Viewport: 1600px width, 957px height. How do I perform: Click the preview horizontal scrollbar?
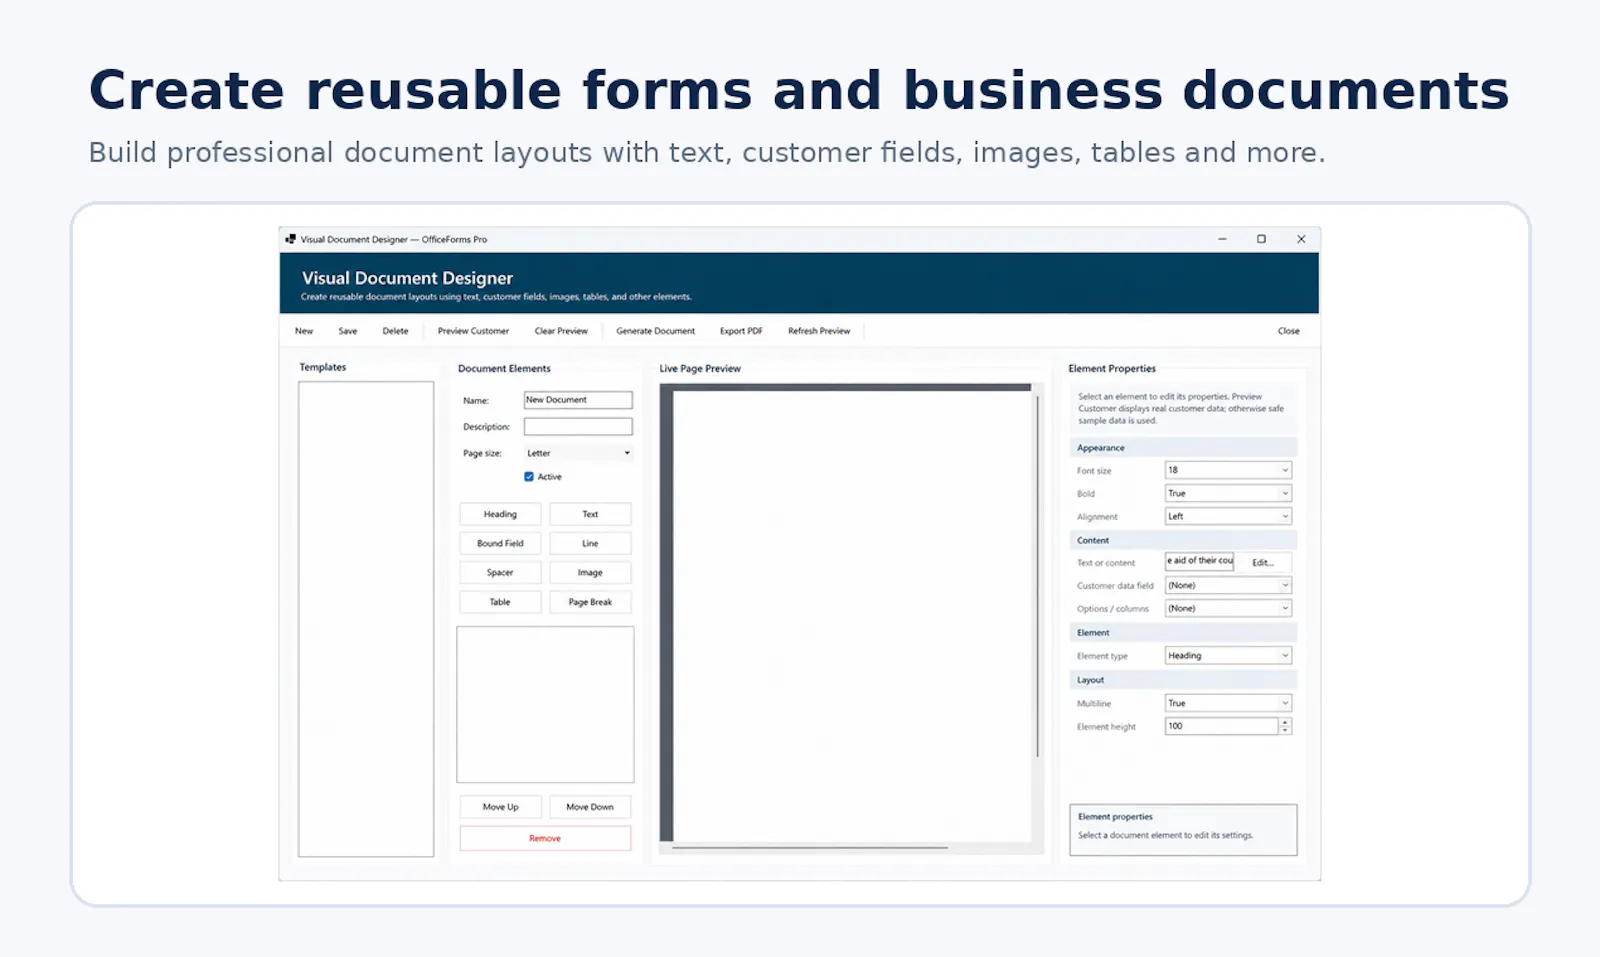click(x=810, y=848)
